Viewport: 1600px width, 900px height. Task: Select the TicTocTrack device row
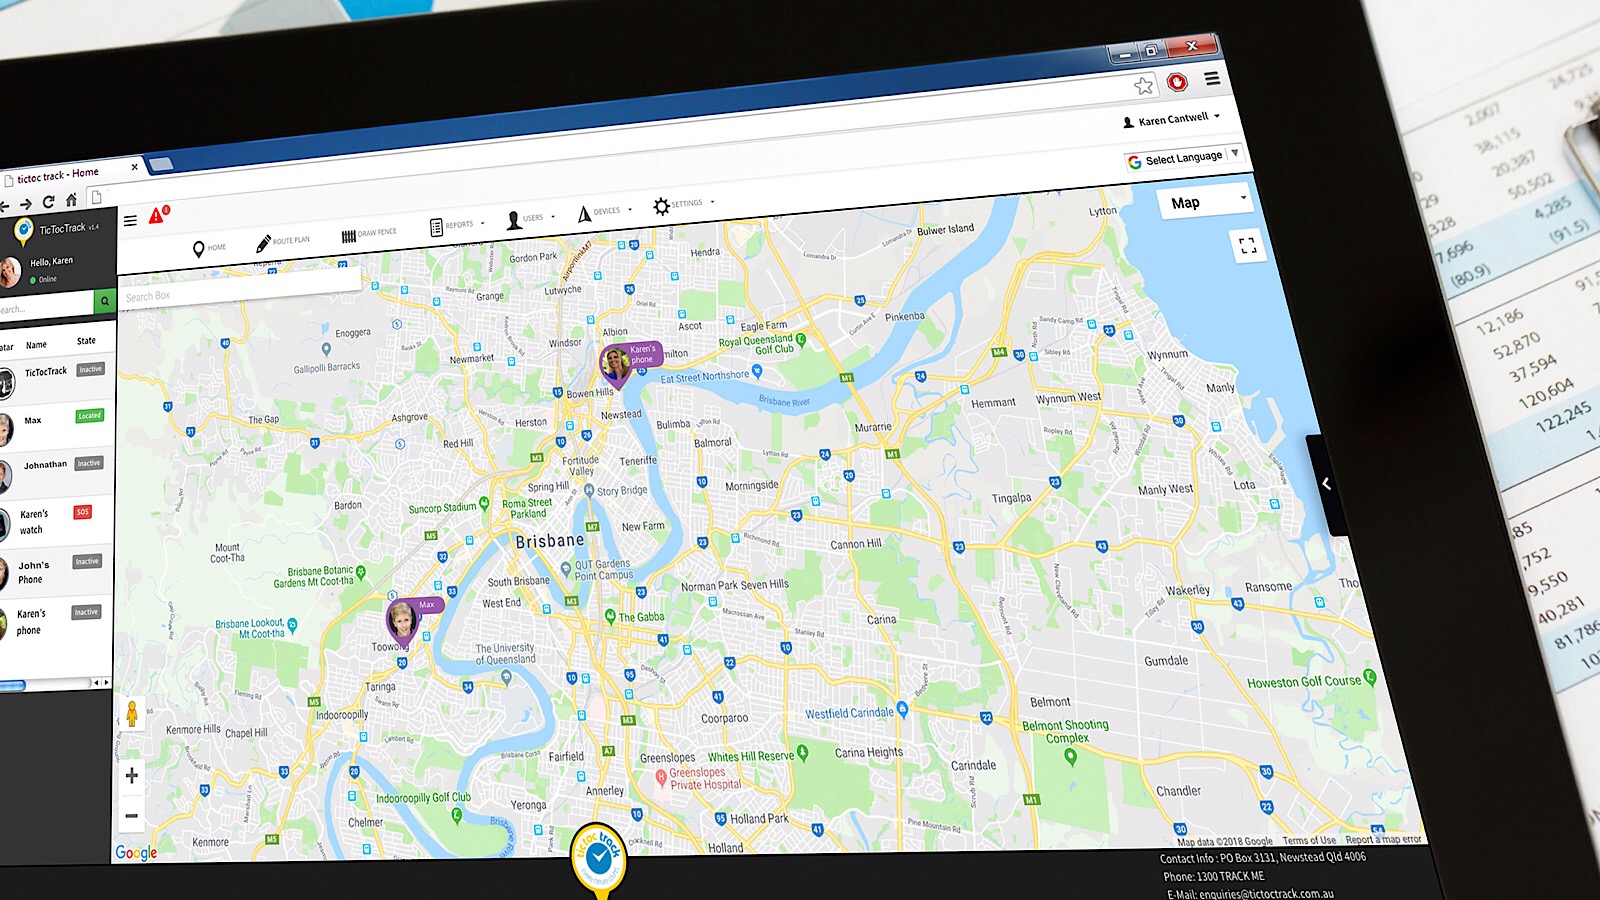pyautogui.click(x=56, y=375)
